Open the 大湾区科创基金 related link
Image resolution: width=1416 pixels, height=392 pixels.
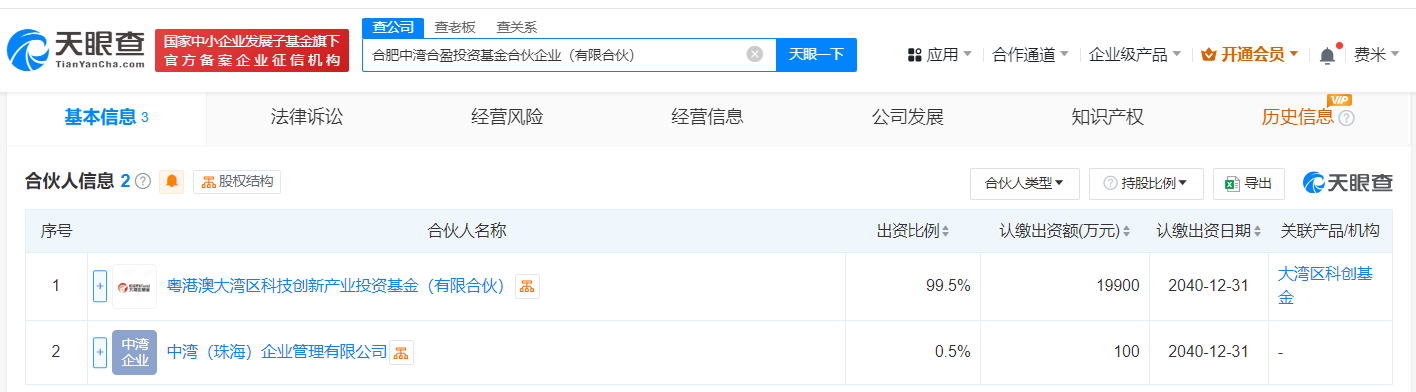click(1327, 285)
